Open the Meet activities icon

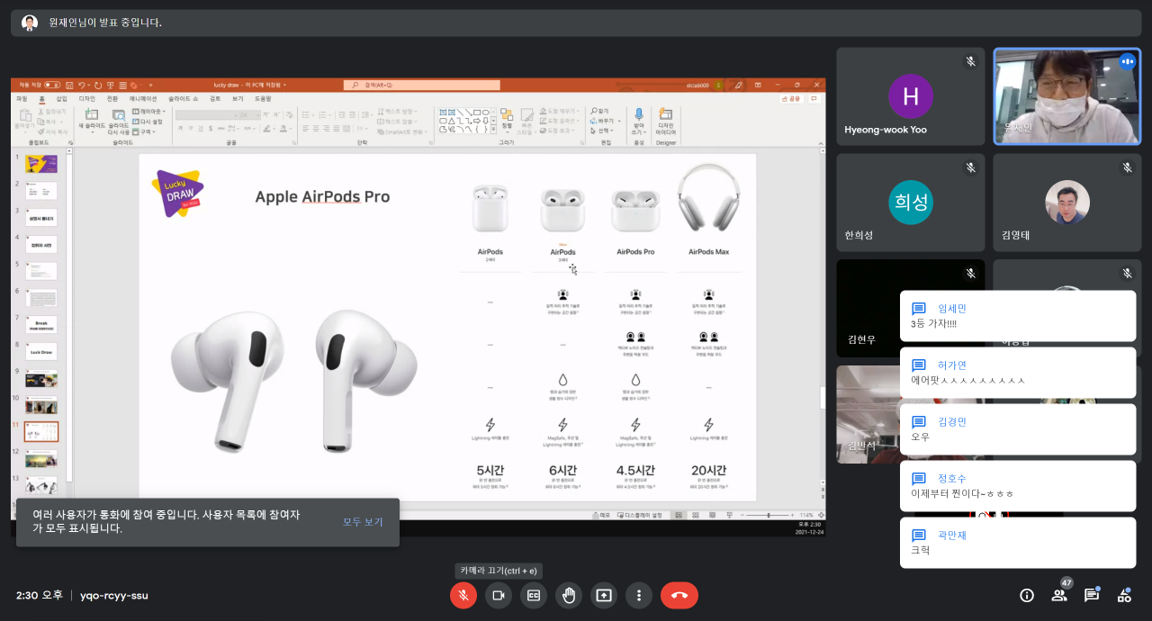(x=1124, y=595)
